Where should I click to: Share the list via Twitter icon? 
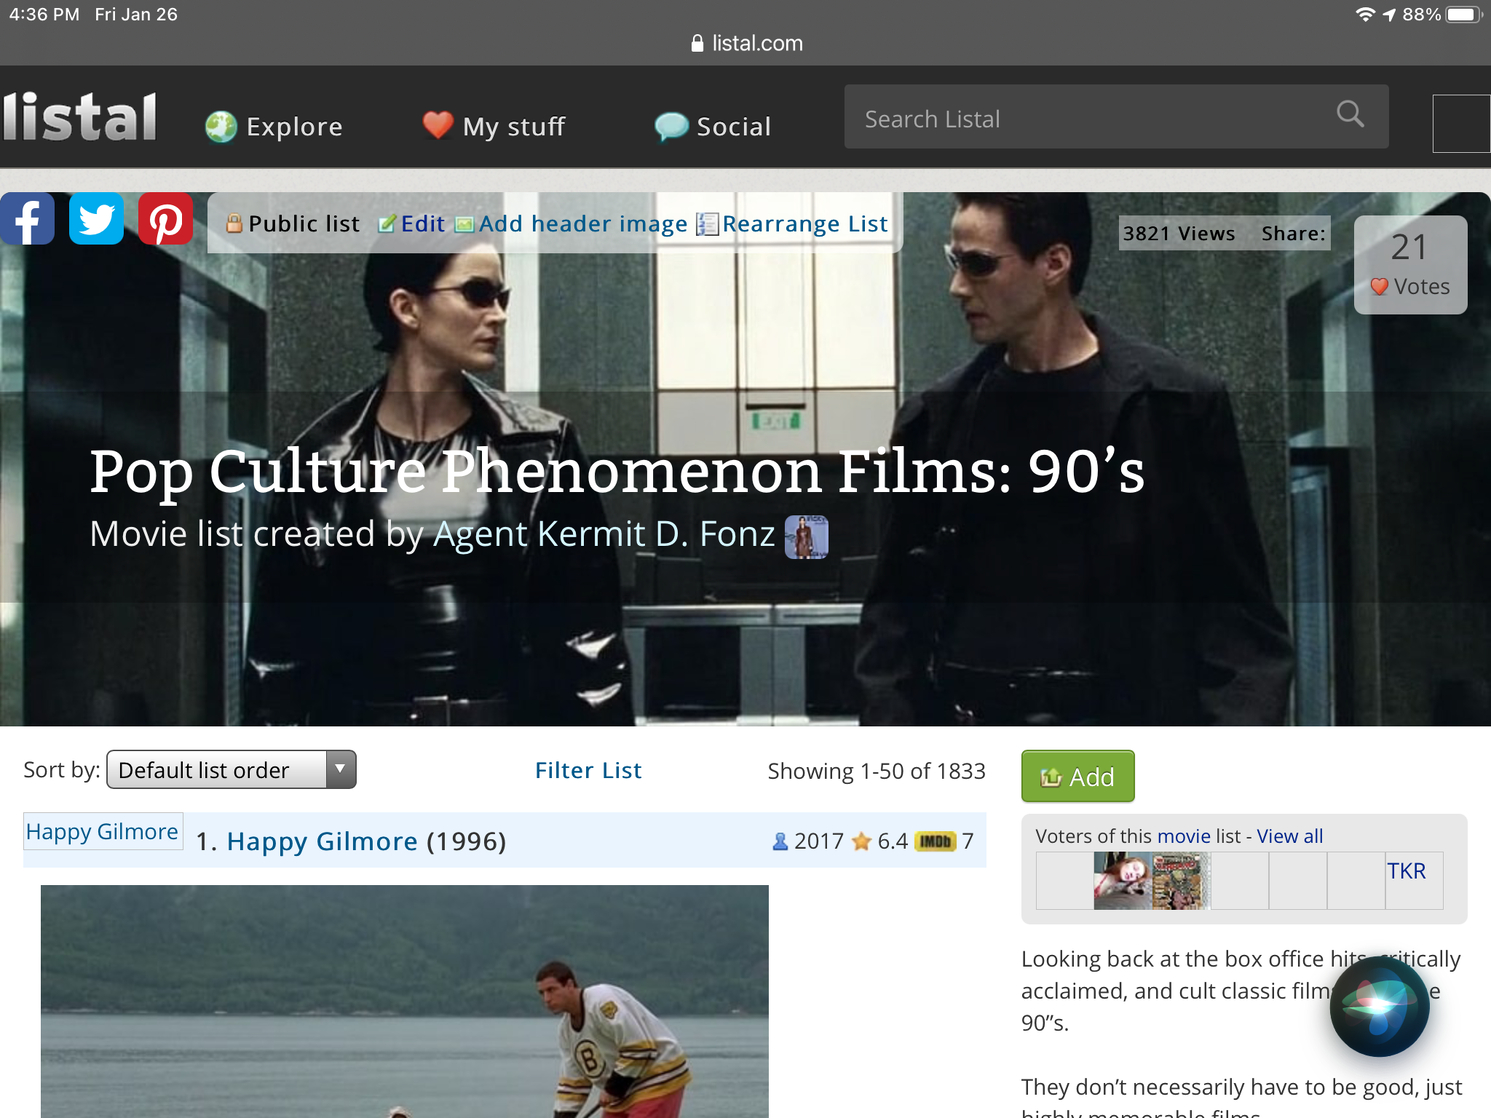96,218
